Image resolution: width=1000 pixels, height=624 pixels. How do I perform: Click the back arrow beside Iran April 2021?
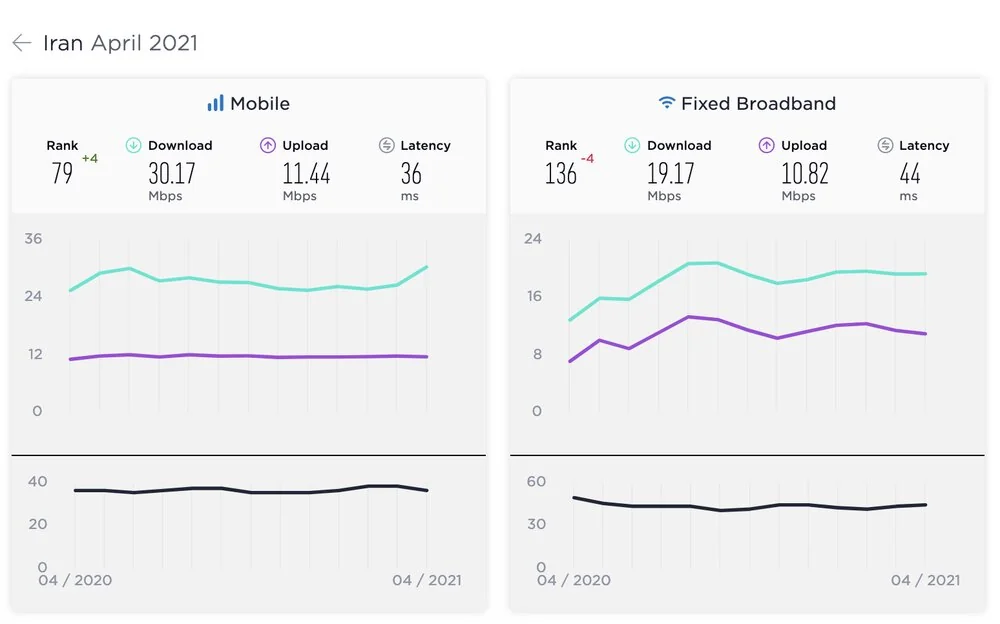coord(21,44)
